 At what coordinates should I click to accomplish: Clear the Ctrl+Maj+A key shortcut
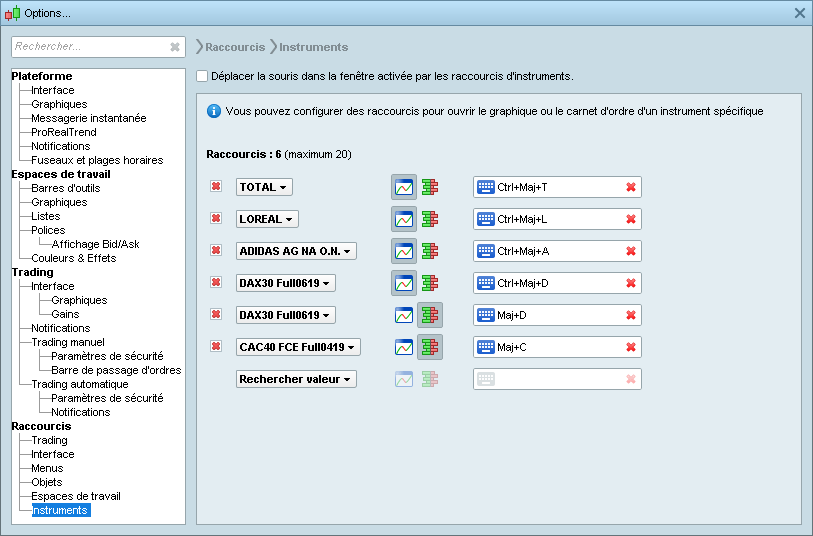pos(631,251)
